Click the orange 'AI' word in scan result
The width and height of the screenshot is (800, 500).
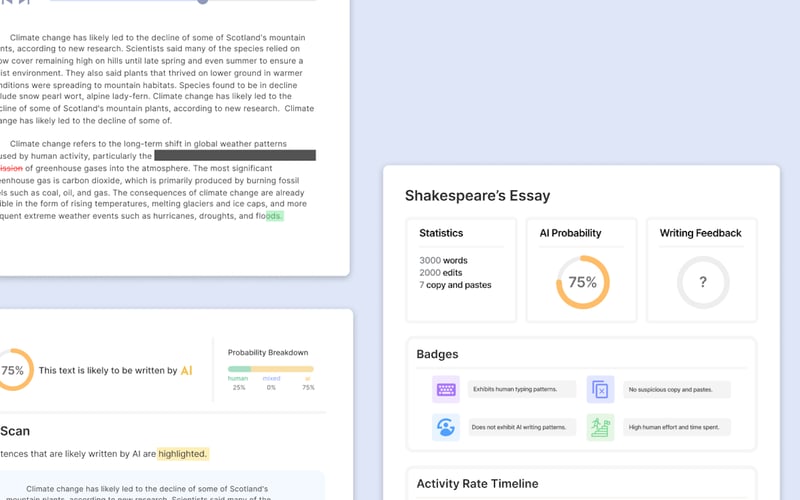point(186,370)
